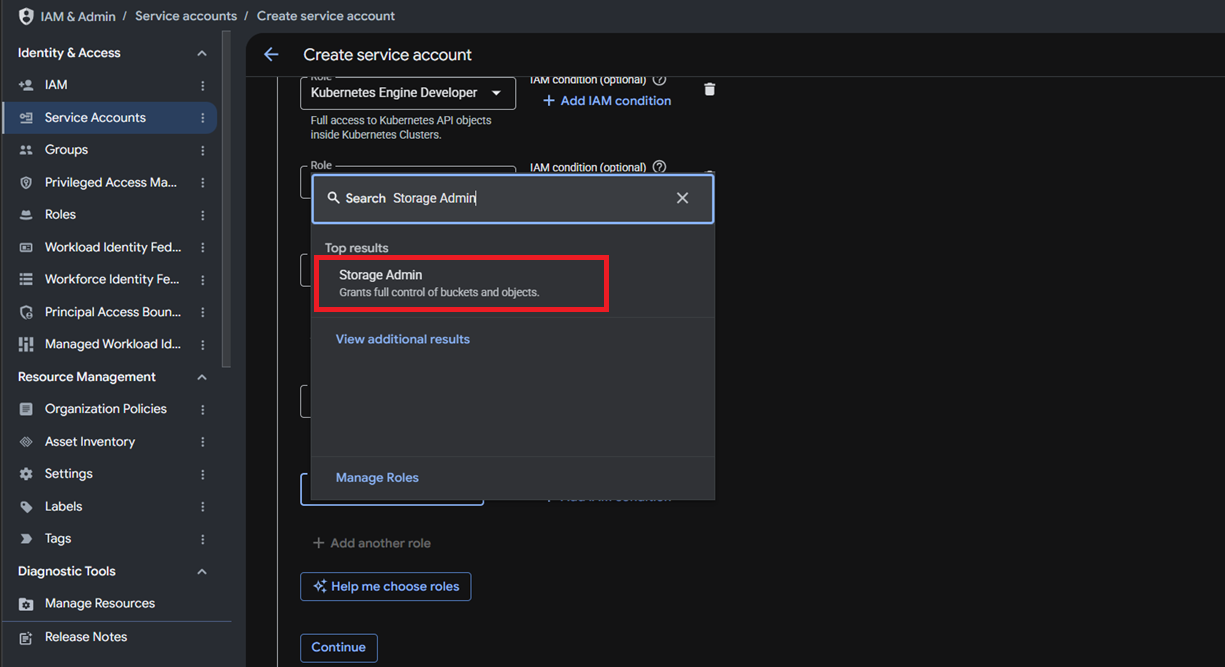
Task: Click the Manage Roles link
Action: click(x=377, y=478)
